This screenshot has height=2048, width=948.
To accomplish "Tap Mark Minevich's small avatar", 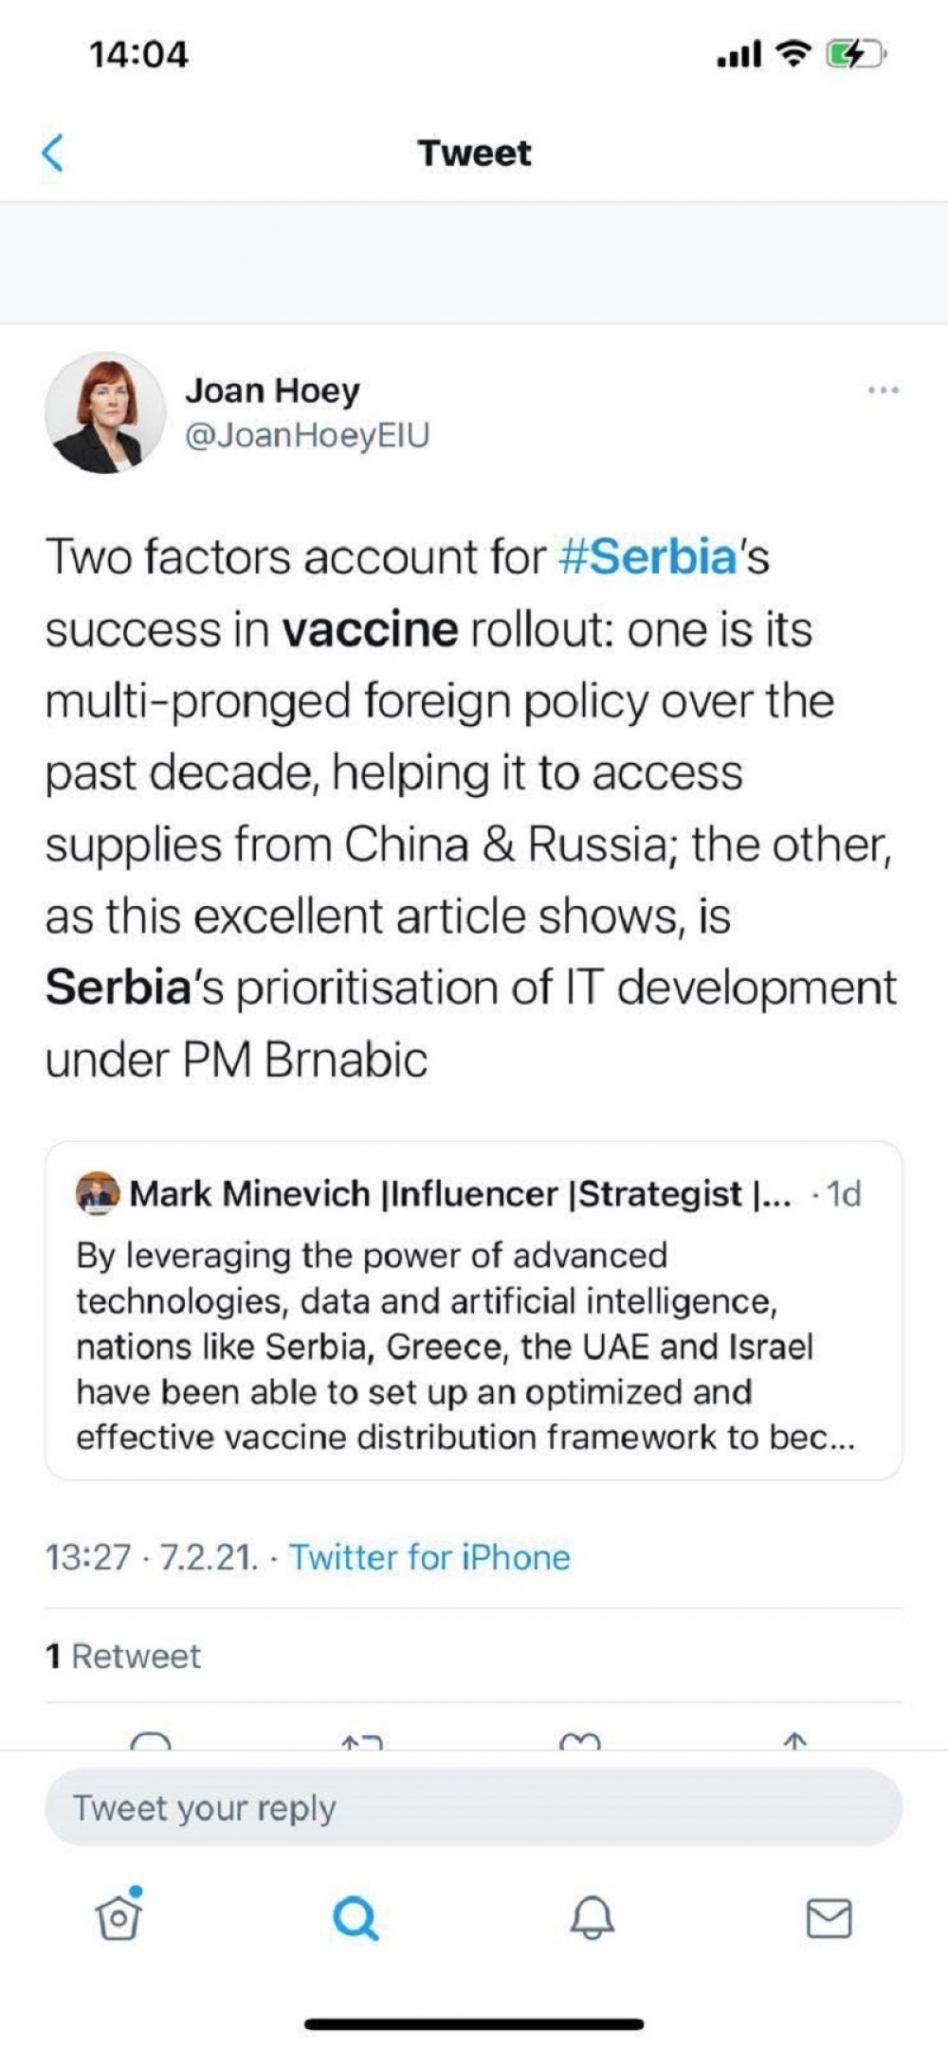I will [x=97, y=1193].
